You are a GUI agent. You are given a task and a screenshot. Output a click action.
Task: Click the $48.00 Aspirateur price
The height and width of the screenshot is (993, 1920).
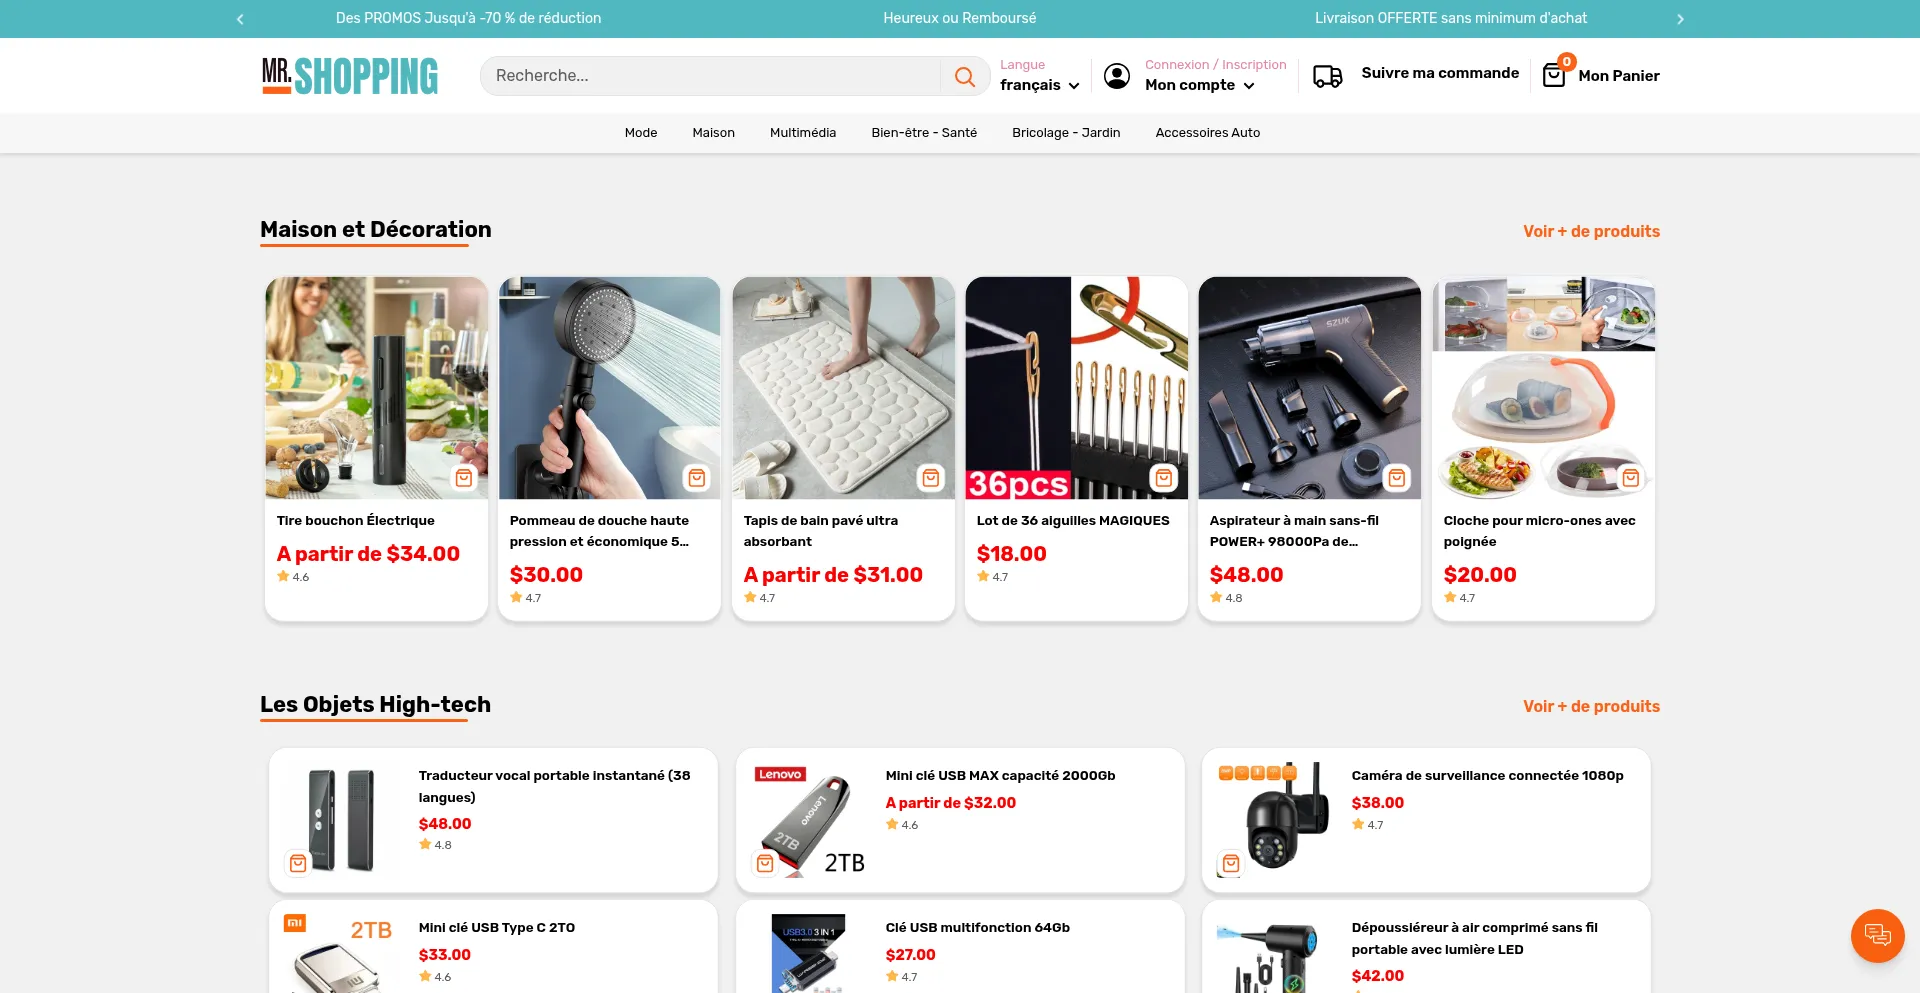click(1246, 575)
